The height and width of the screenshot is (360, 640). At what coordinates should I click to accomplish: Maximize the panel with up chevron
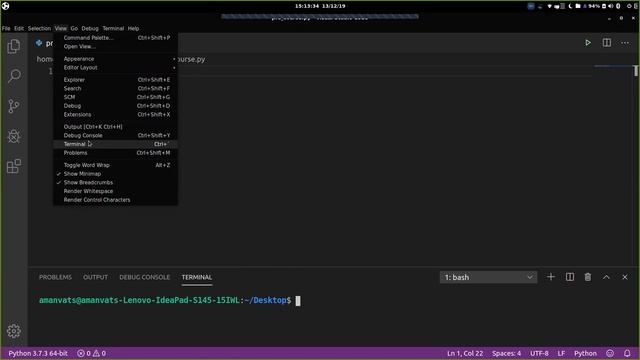(606, 277)
